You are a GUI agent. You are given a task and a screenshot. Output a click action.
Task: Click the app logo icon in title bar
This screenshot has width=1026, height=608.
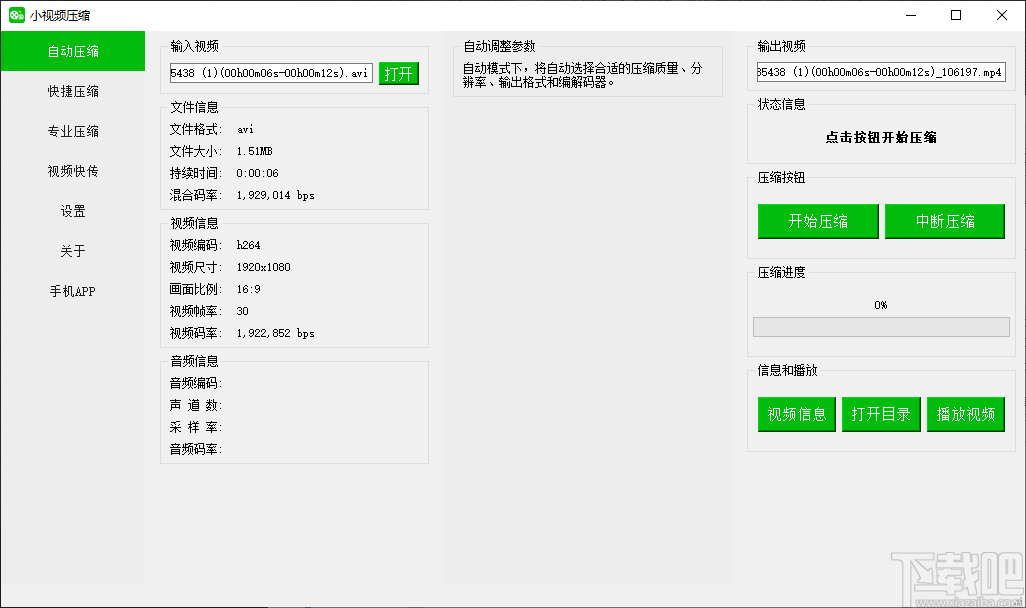click(17, 14)
